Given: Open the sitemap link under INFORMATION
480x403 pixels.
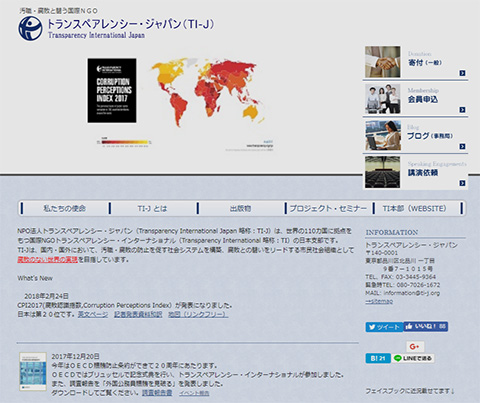Looking at the screenshot, I should point(379,301).
